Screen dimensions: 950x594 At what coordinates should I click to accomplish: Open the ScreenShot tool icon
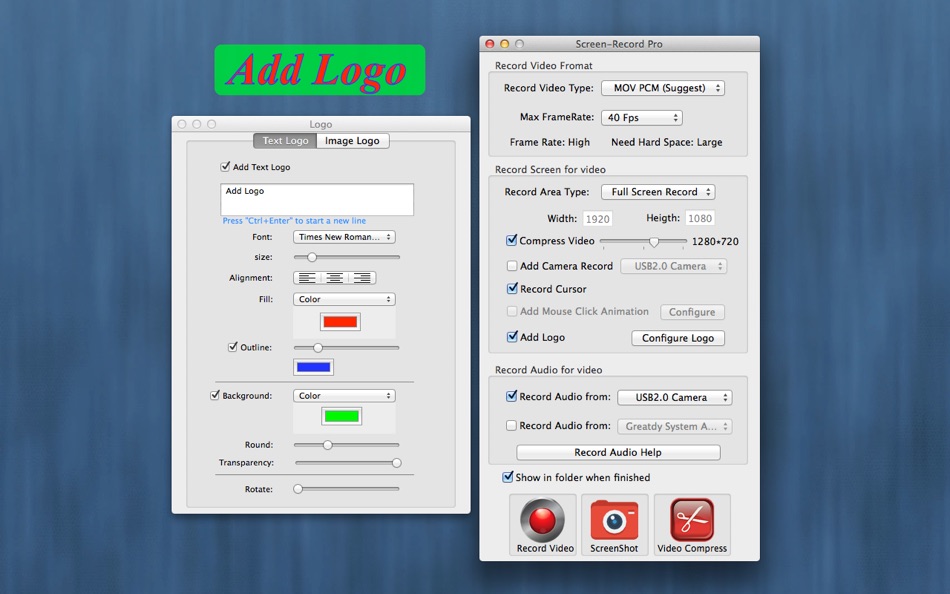pos(614,518)
